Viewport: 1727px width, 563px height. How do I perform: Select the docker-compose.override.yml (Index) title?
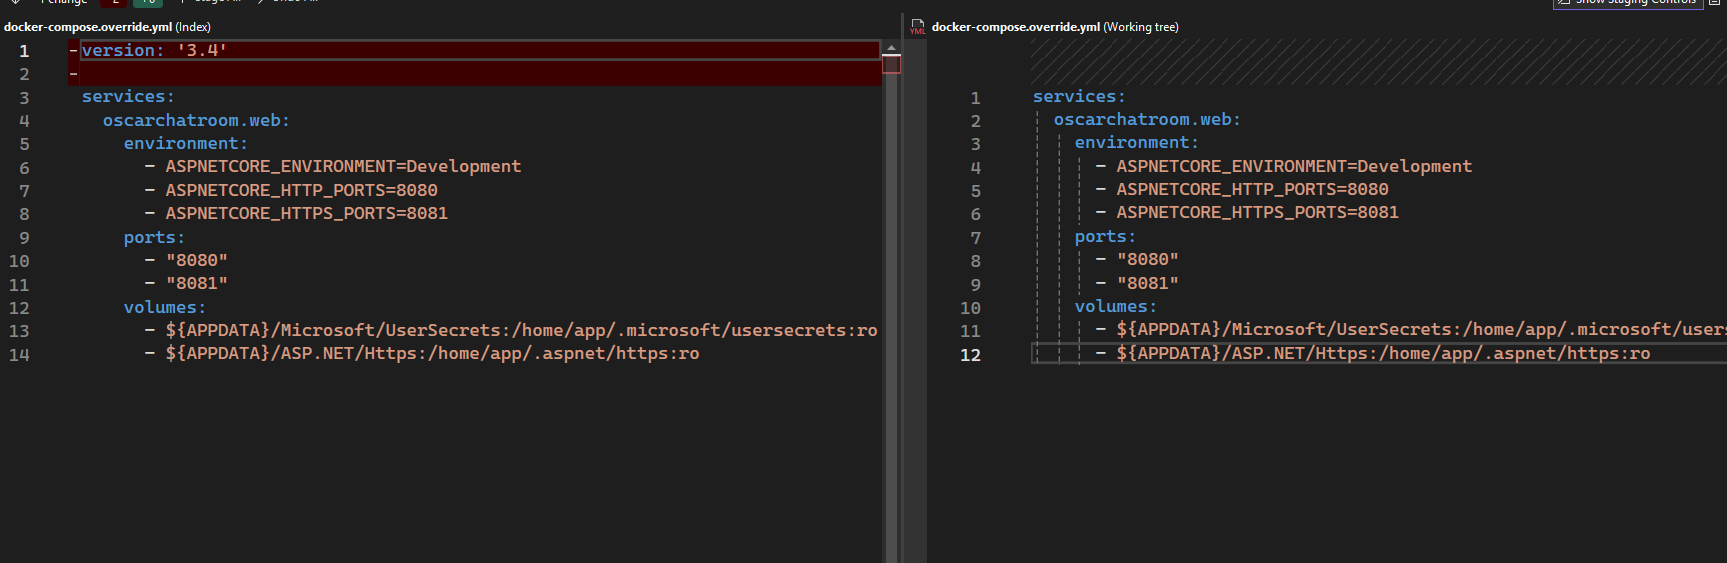point(107,27)
